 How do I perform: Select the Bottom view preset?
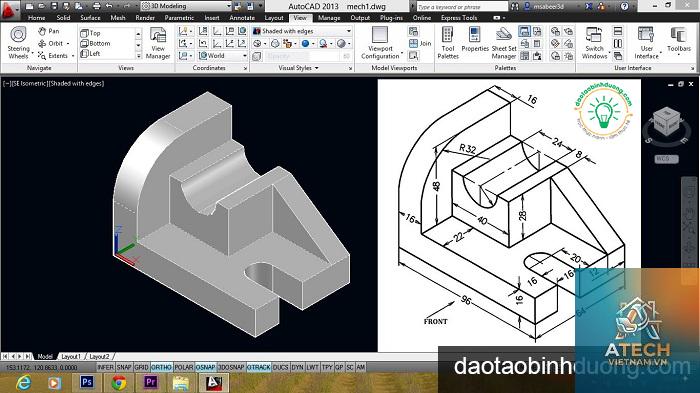click(95, 43)
